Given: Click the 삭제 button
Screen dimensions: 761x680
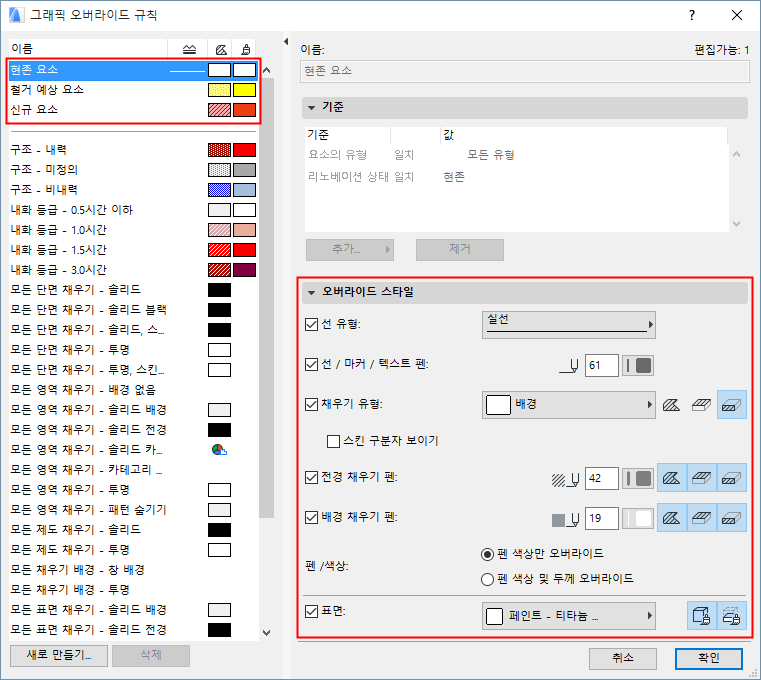Looking at the screenshot, I should [151, 655].
